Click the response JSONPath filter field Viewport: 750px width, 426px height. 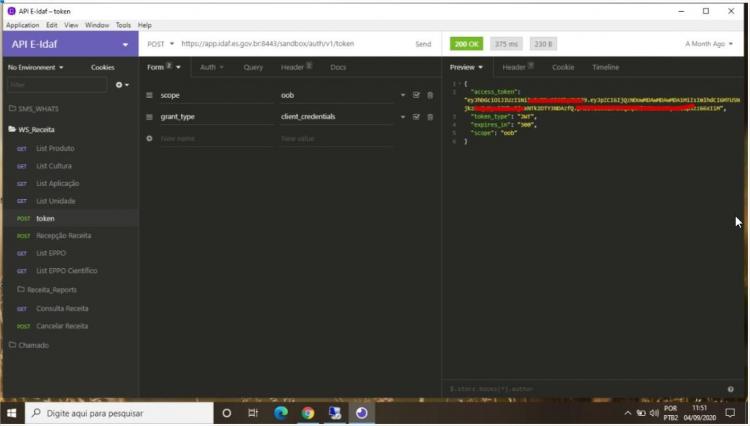pyautogui.click(x=585, y=389)
